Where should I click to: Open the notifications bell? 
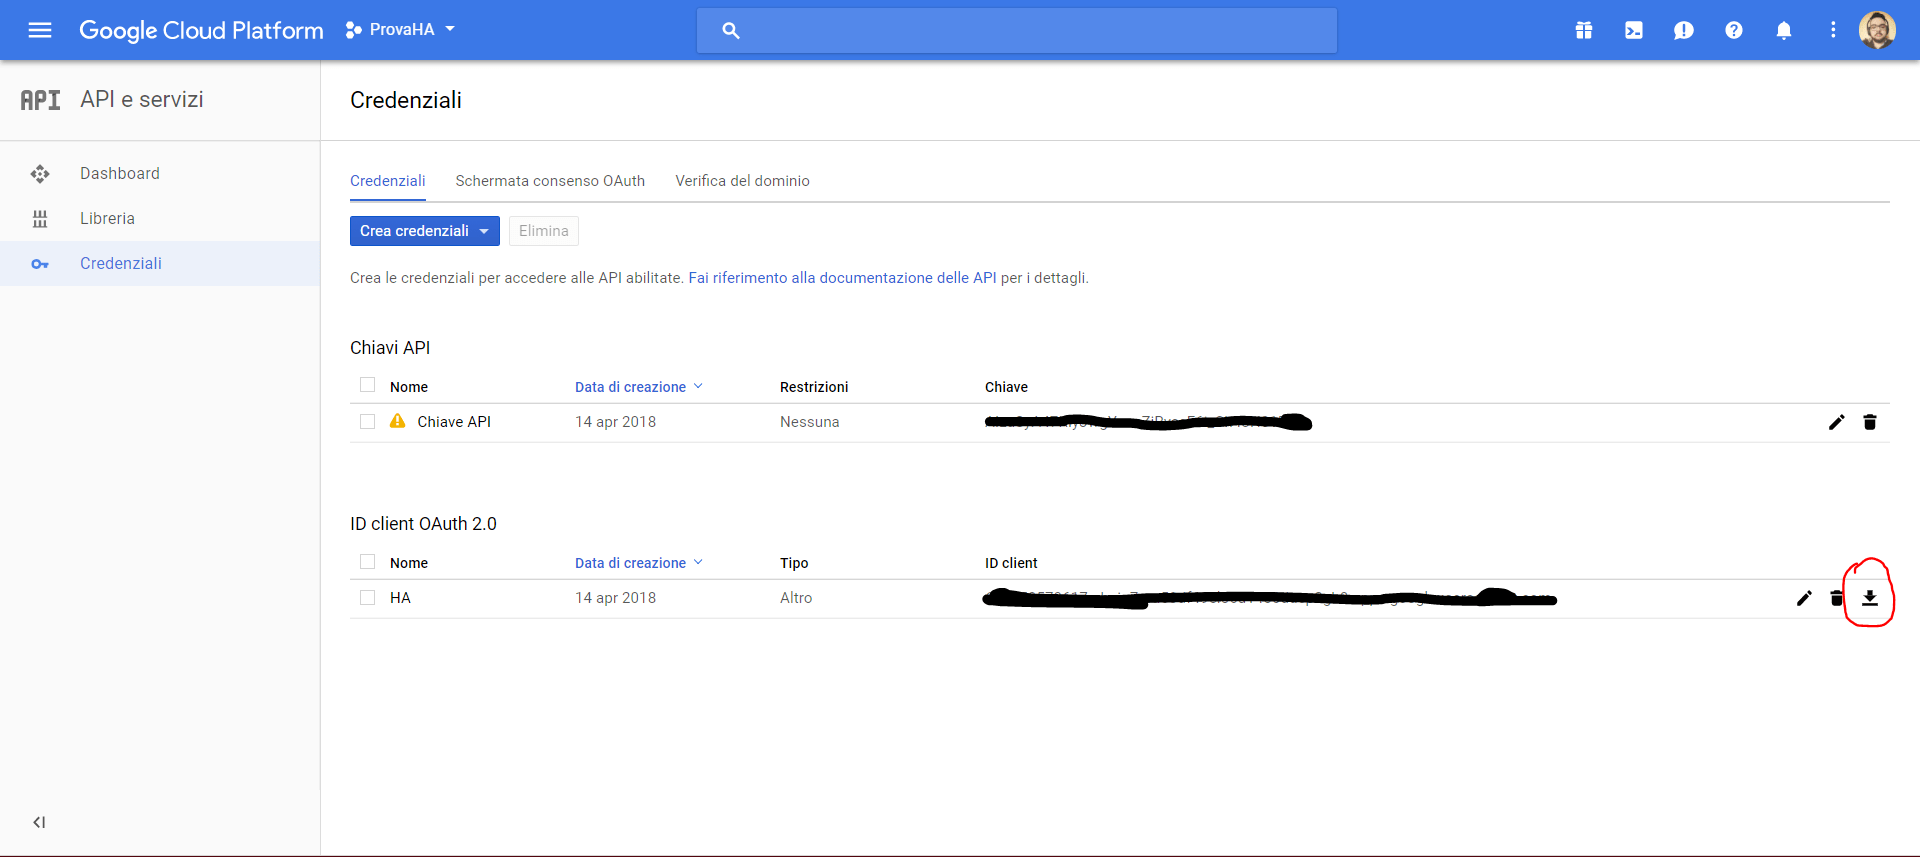point(1783,30)
